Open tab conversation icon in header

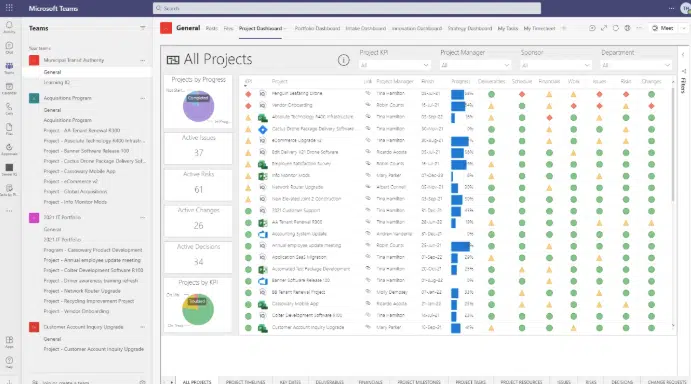592,28
